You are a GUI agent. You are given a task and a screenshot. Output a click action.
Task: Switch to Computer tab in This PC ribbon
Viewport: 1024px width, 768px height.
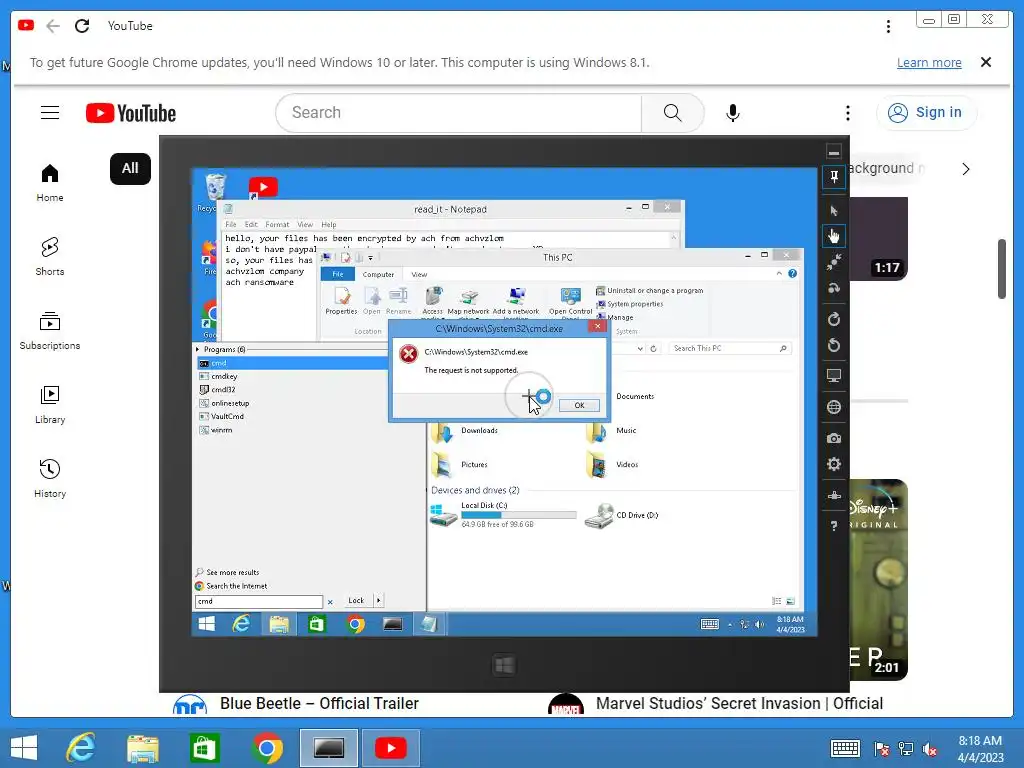pos(378,274)
